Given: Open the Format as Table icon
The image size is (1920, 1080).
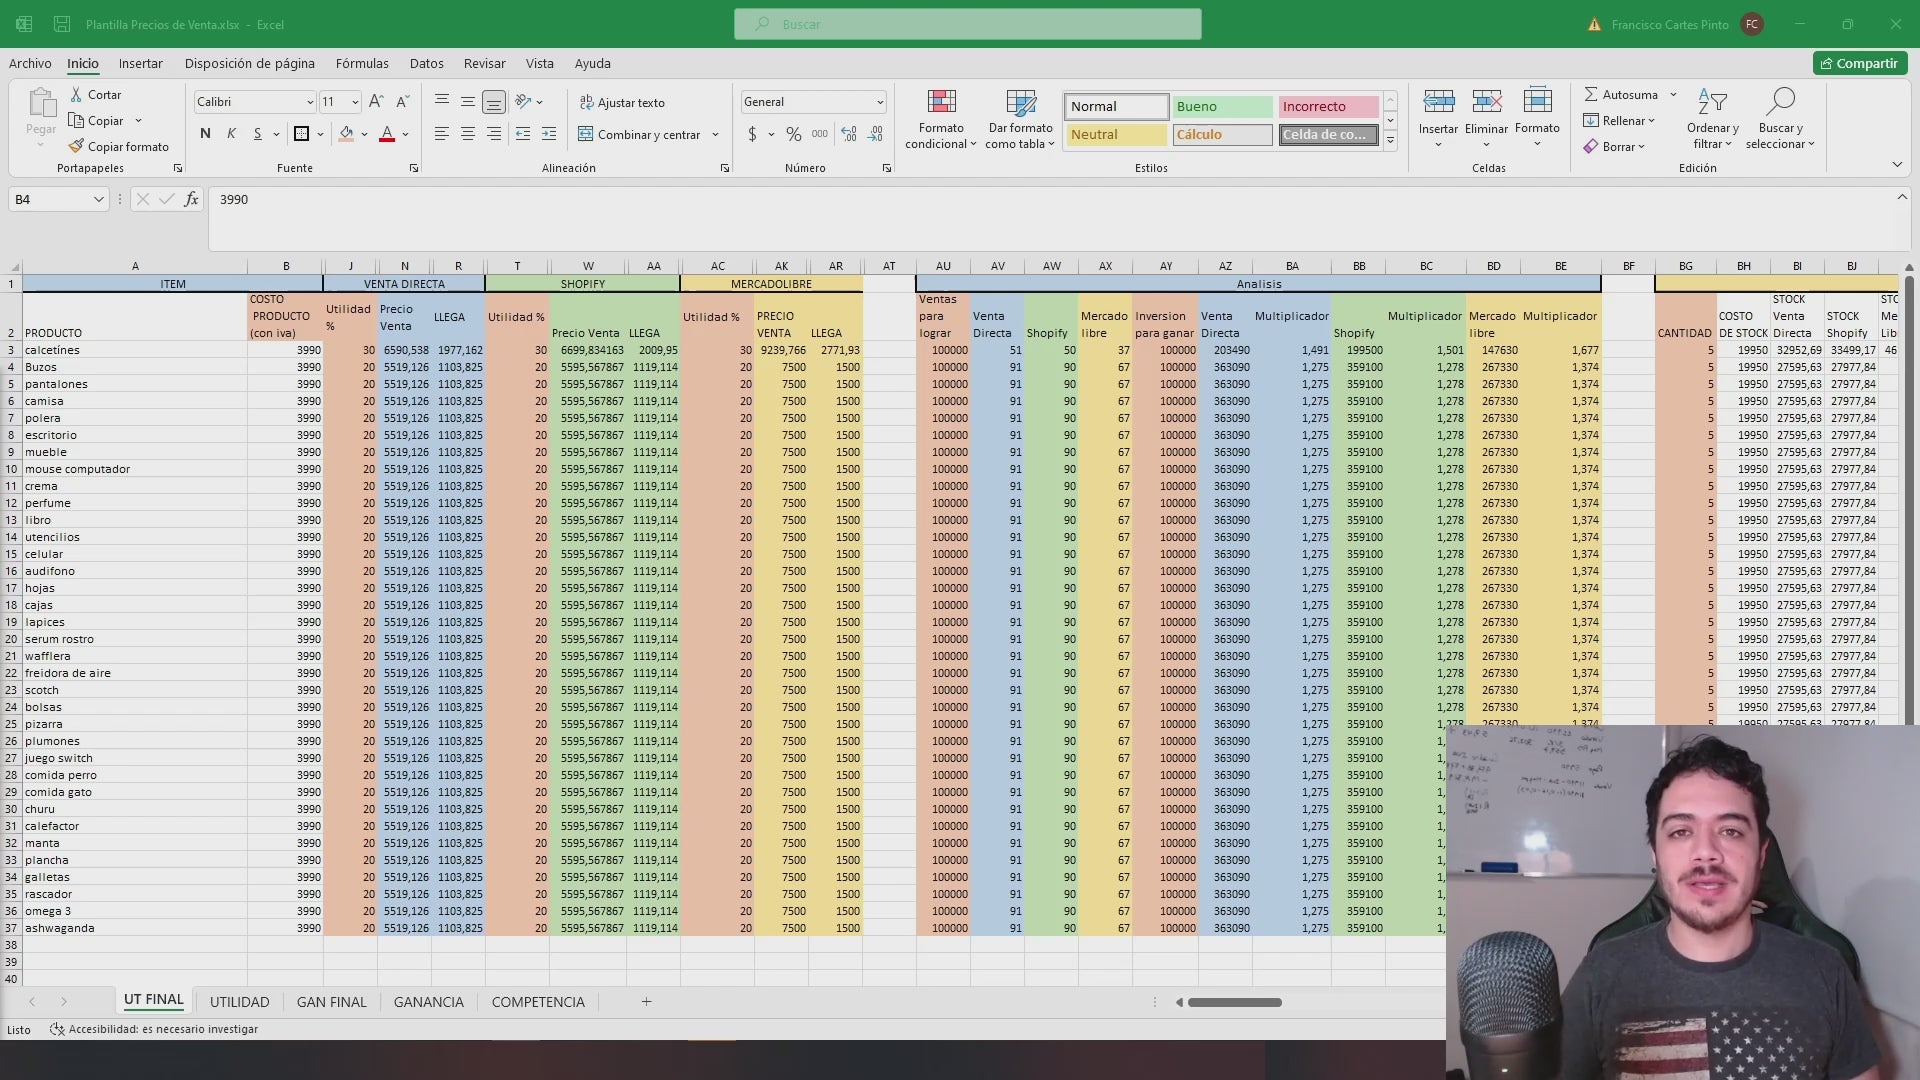Looking at the screenshot, I should tap(1020, 102).
